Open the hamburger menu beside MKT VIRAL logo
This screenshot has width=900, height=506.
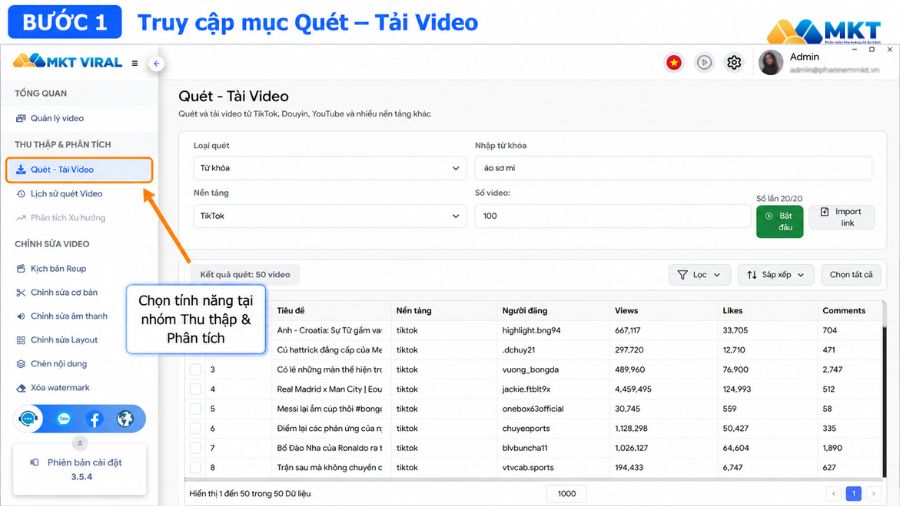[135, 63]
